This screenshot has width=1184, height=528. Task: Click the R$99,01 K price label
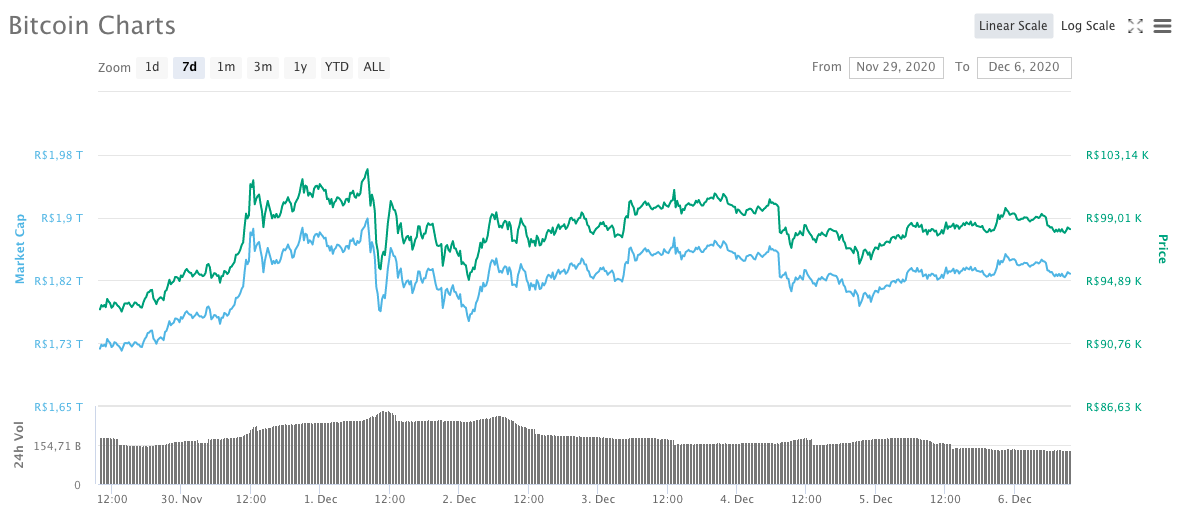[x=1114, y=218]
